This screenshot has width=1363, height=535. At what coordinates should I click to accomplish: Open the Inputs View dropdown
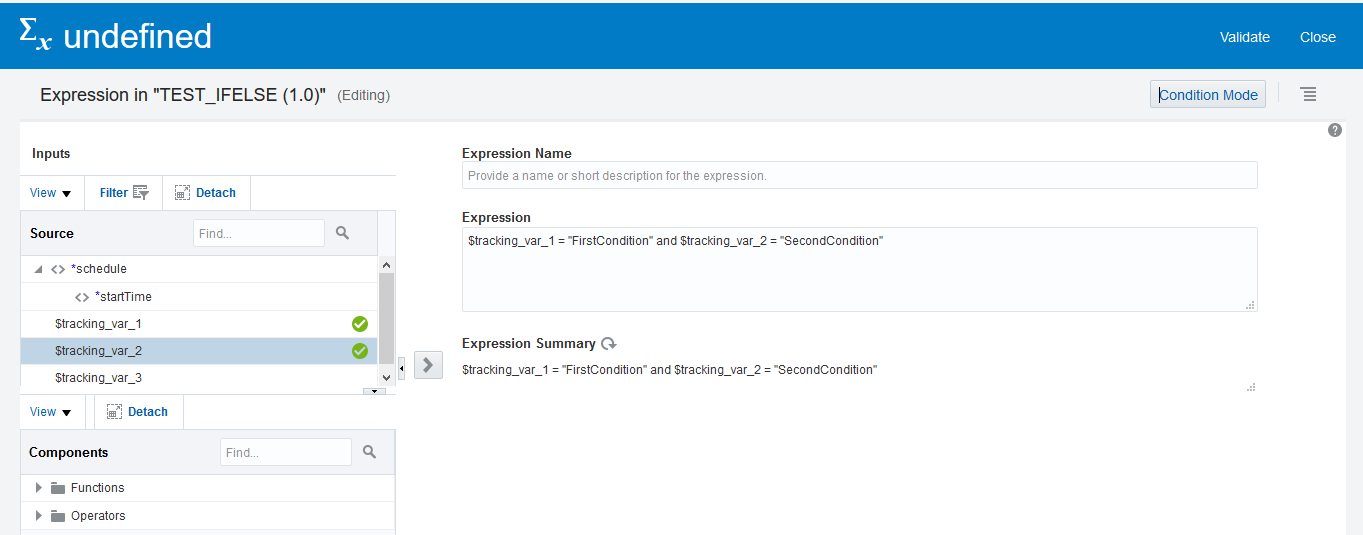(51, 193)
